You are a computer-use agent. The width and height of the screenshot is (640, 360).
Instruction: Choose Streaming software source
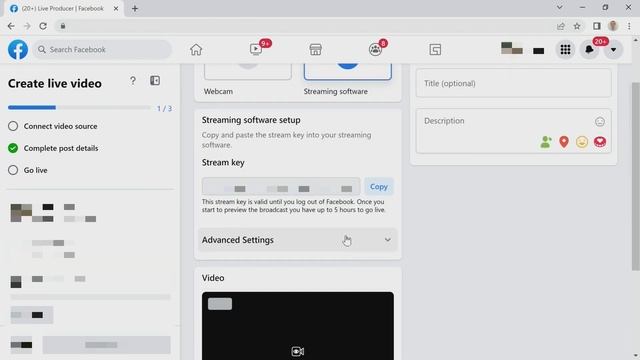click(x=347, y=80)
